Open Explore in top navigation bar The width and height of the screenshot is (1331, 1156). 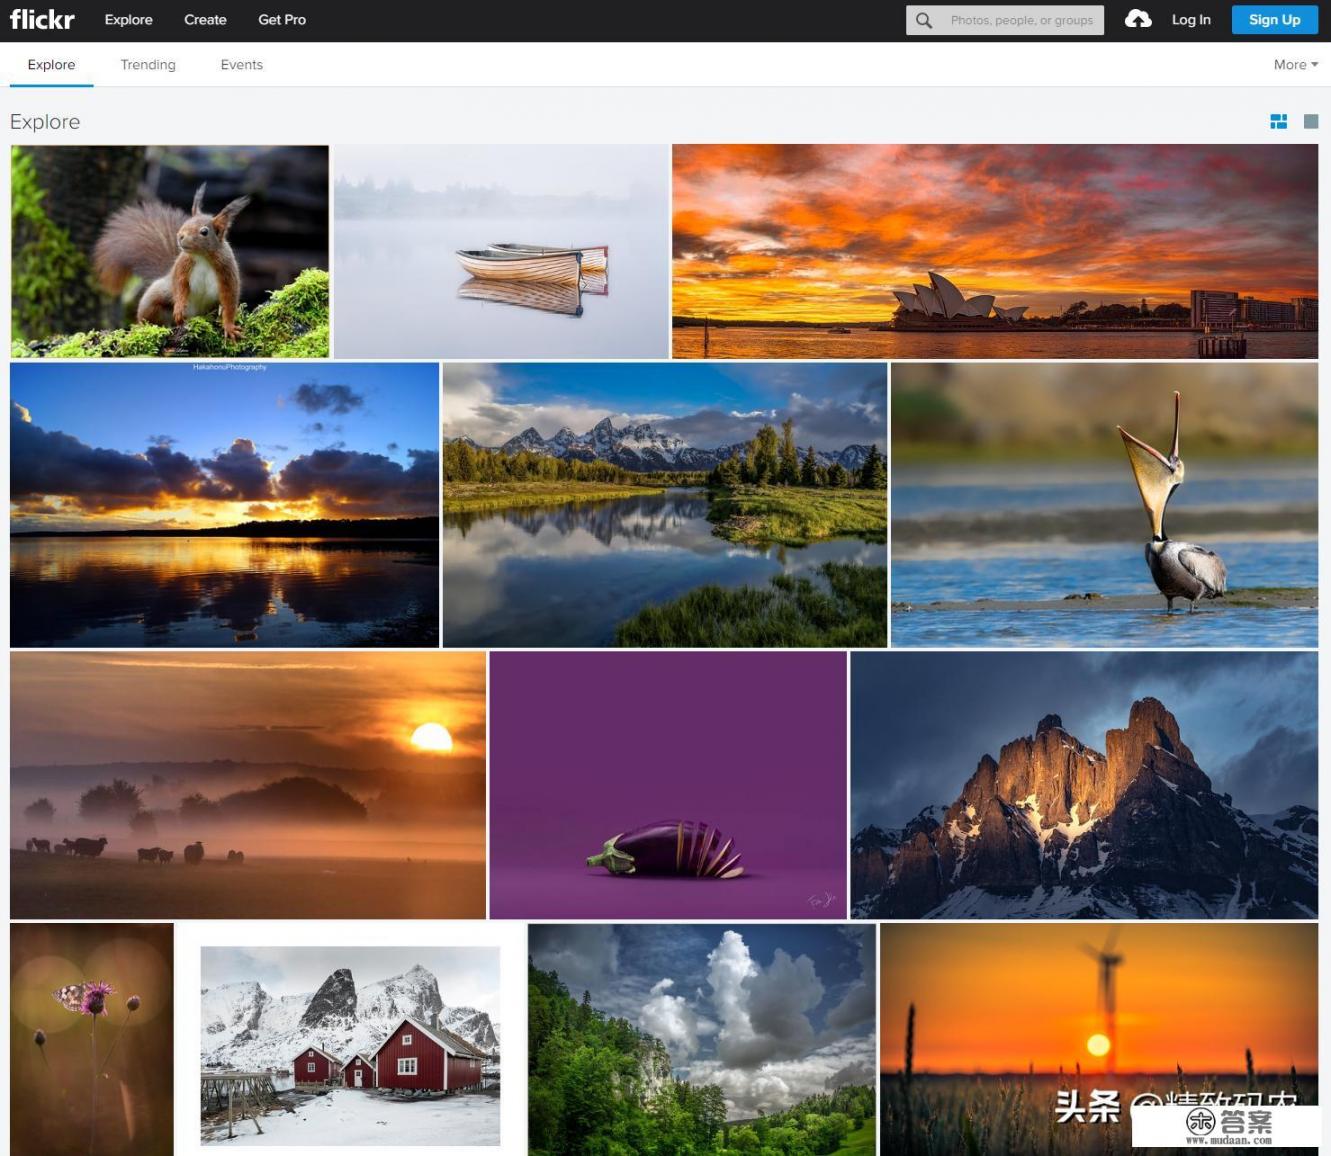(x=128, y=20)
